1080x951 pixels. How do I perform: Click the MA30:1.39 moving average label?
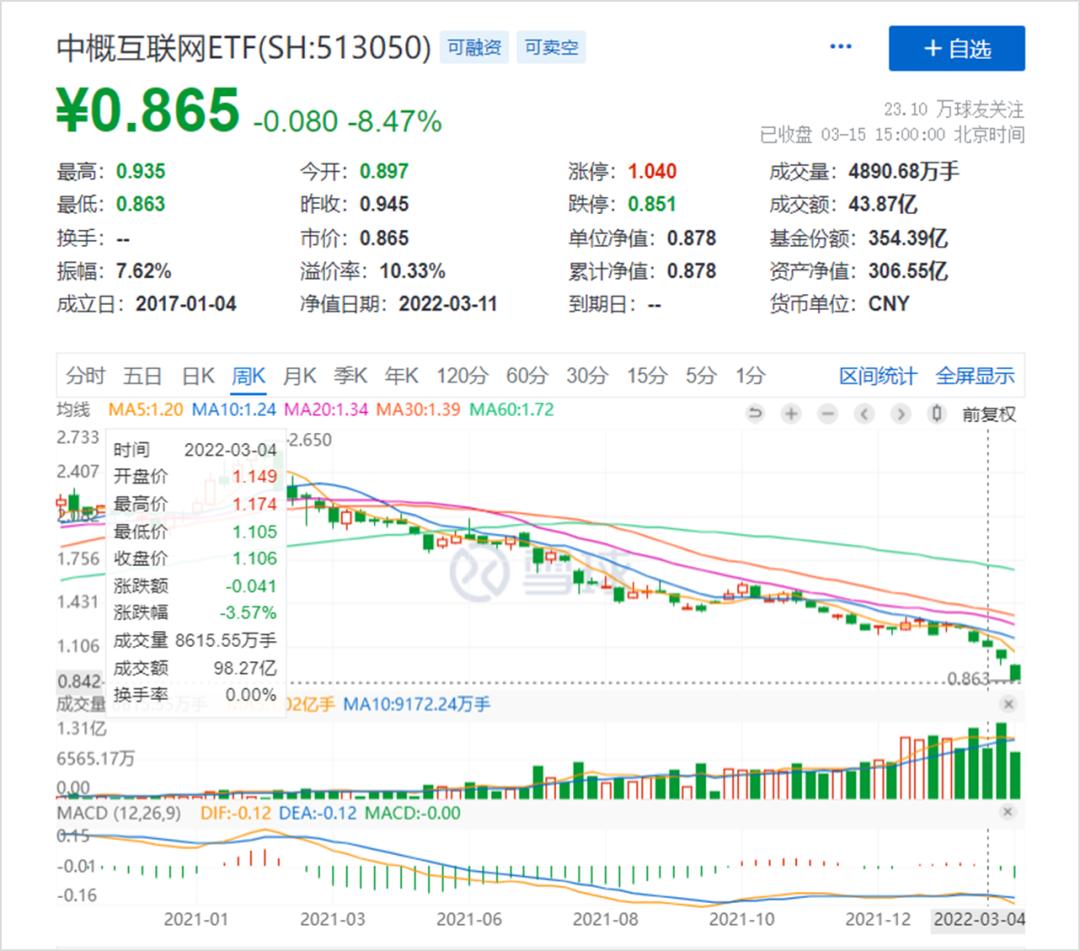[x=418, y=410]
